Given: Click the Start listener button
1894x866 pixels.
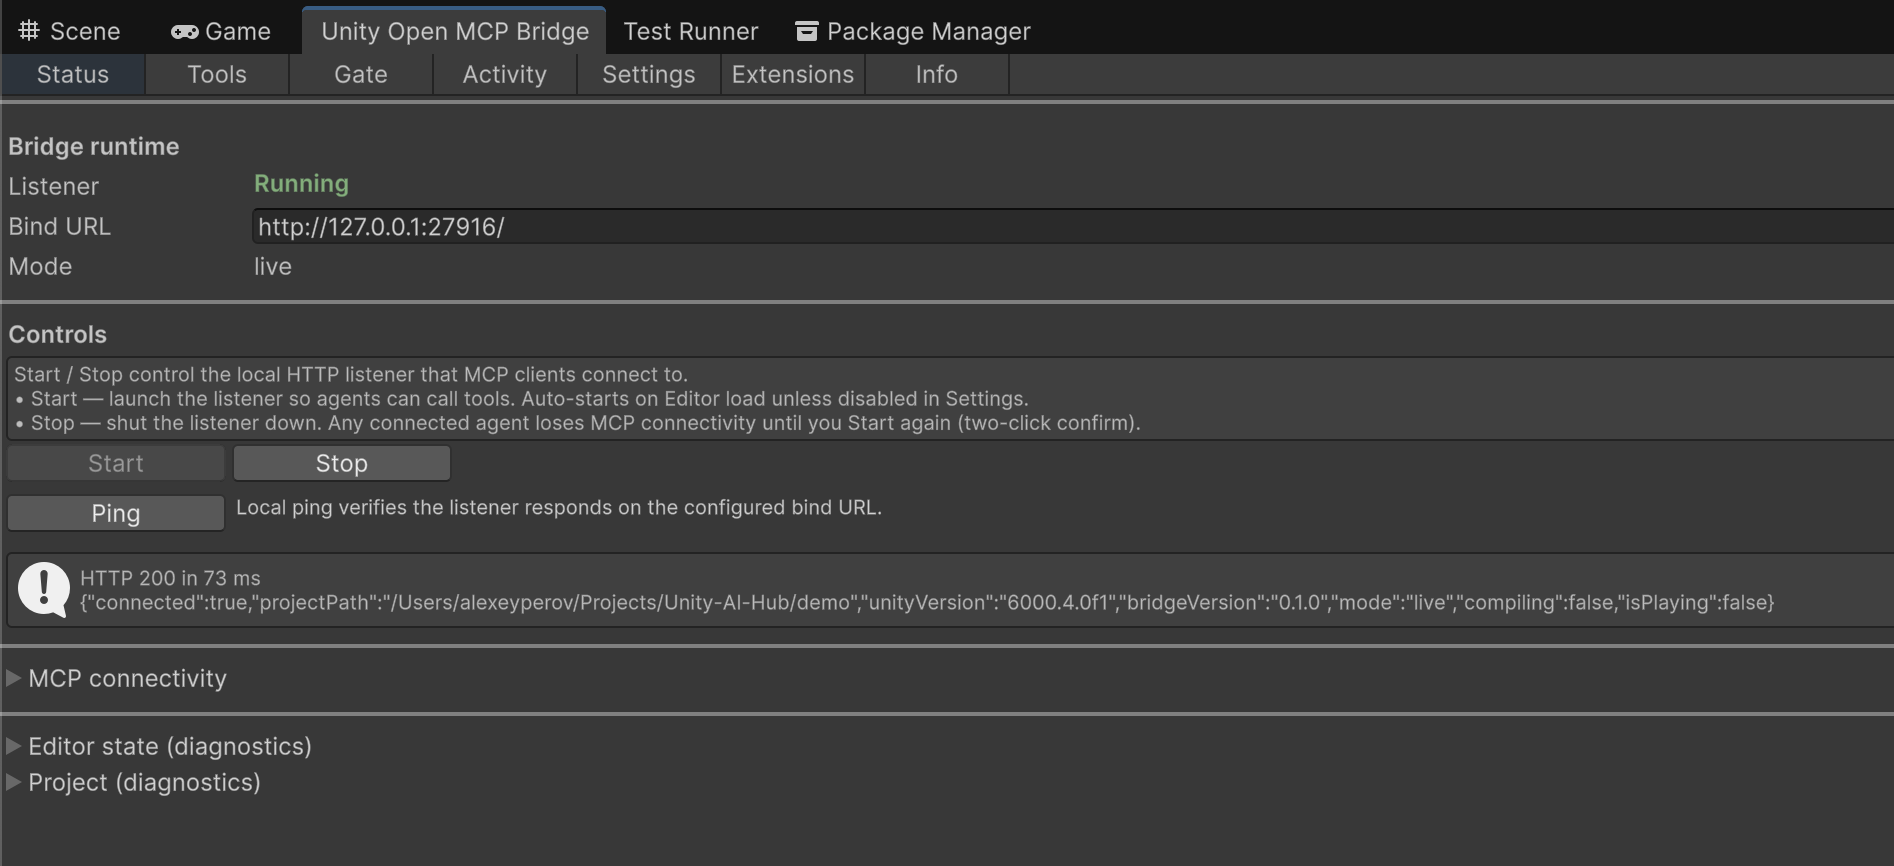Looking at the screenshot, I should pyautogui.click(x=116, y=463).
